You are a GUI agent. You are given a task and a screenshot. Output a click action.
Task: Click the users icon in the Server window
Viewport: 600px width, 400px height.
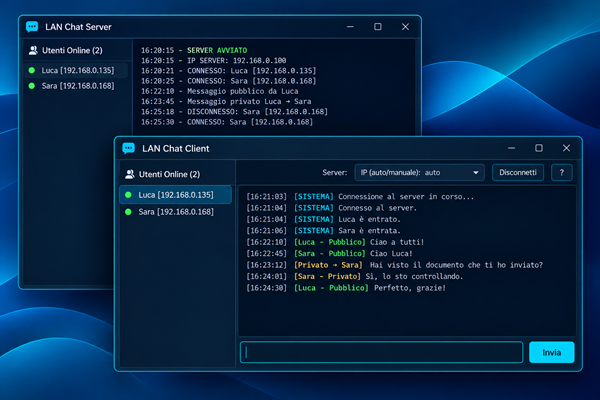click(33, 50)
